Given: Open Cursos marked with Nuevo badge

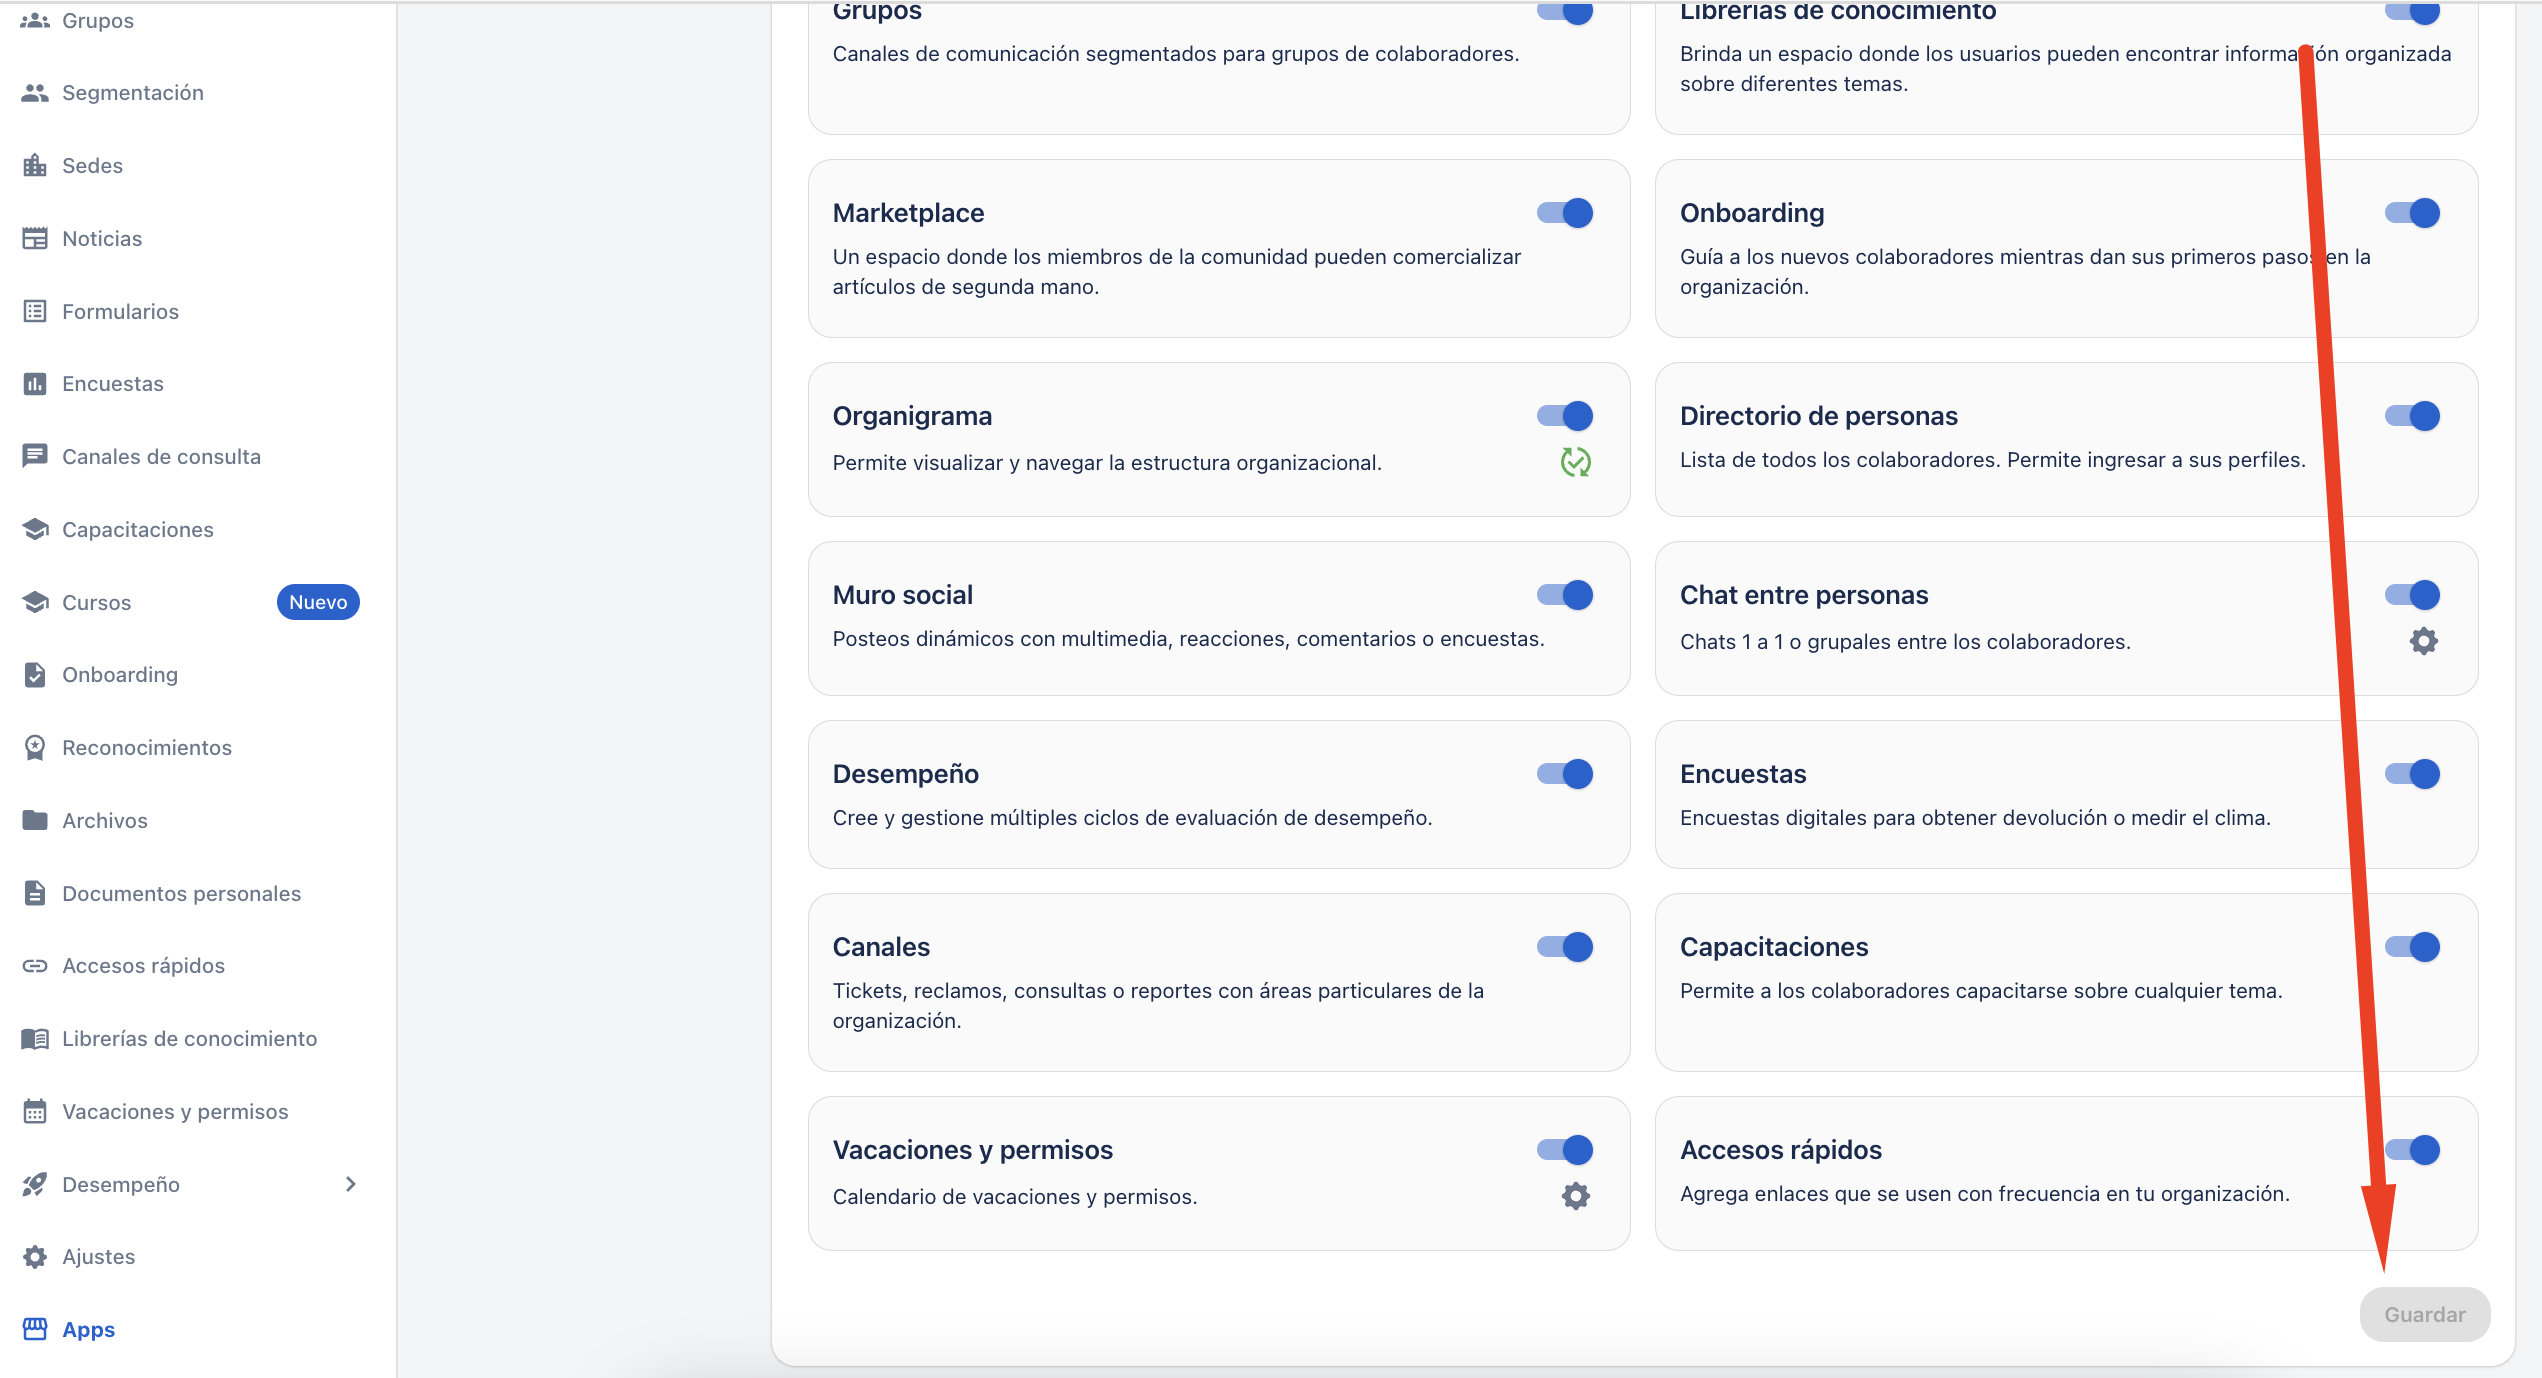Looking at the screenshot, I should click(x=97, y=603).
